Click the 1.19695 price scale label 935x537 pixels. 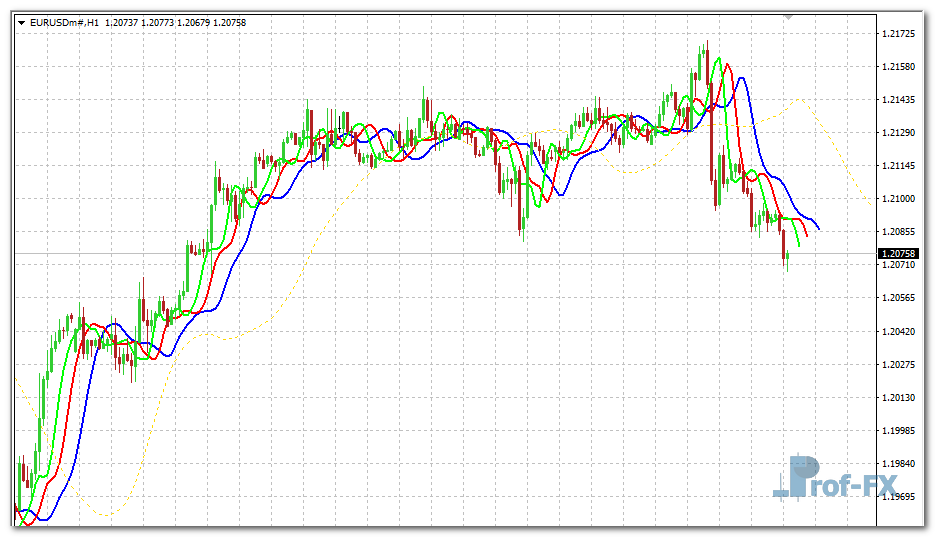(900, 496)
